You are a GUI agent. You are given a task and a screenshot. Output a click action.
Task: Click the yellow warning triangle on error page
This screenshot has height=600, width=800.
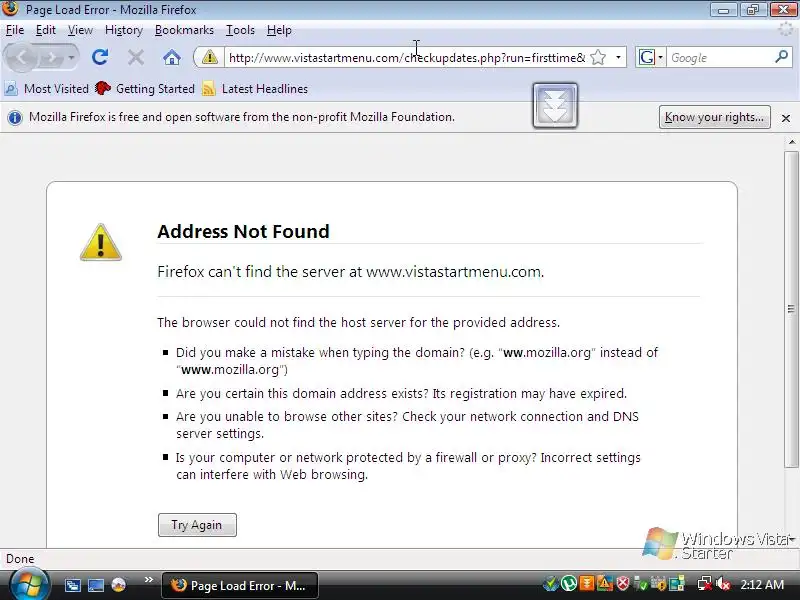(x=101, y=242)
